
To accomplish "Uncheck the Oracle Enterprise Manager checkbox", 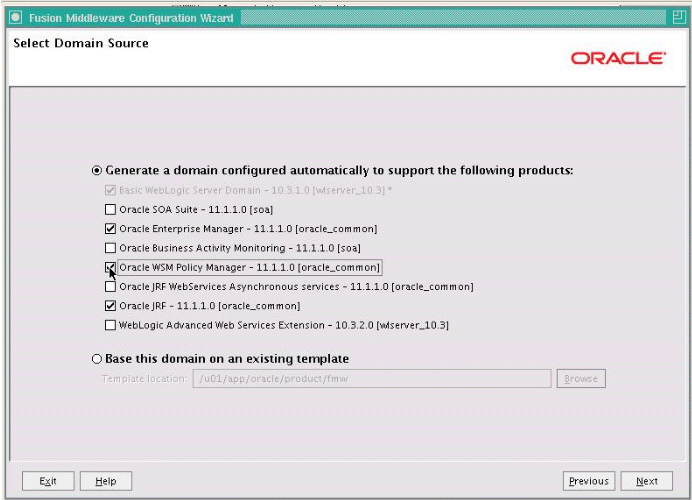I will click(110, 229).
